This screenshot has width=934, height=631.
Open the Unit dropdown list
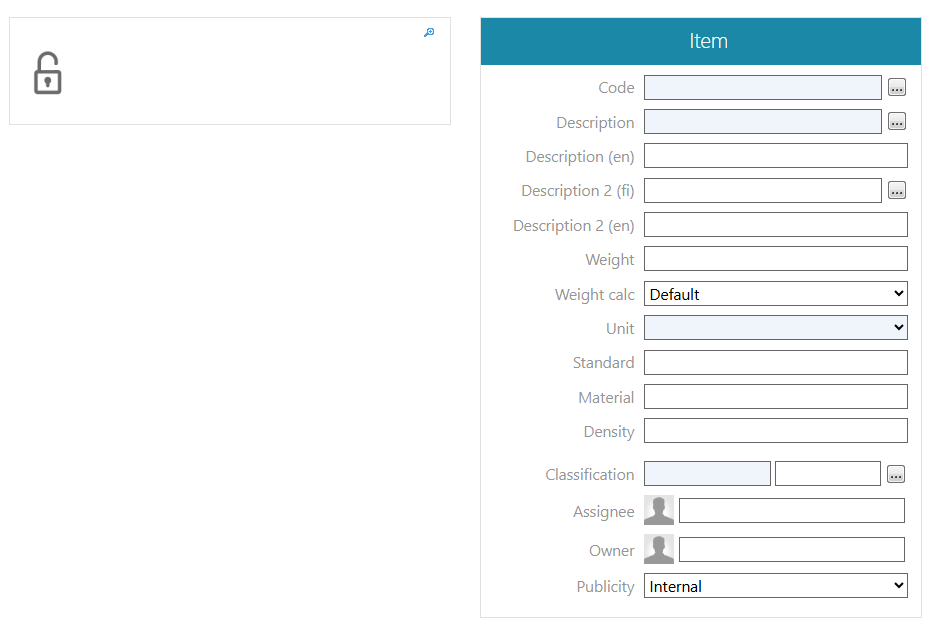[x=775, y=328]
